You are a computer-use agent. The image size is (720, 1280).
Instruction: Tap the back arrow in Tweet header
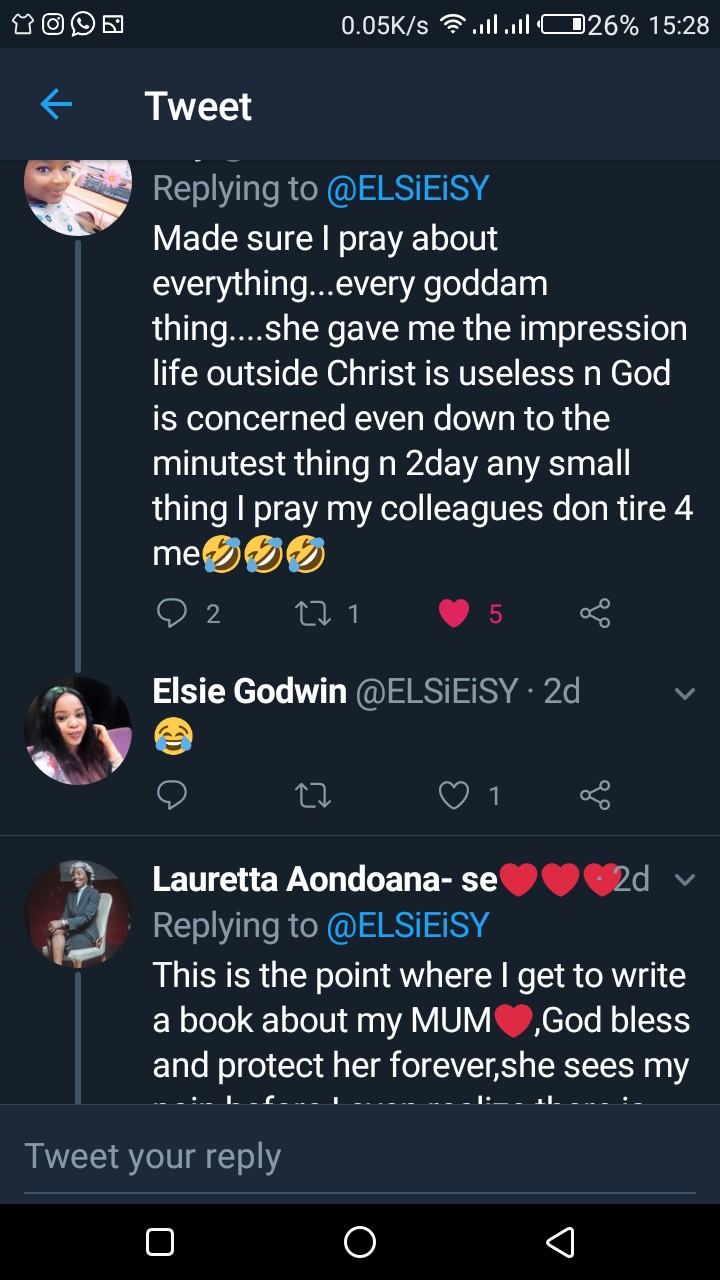(x=56, y=104)
